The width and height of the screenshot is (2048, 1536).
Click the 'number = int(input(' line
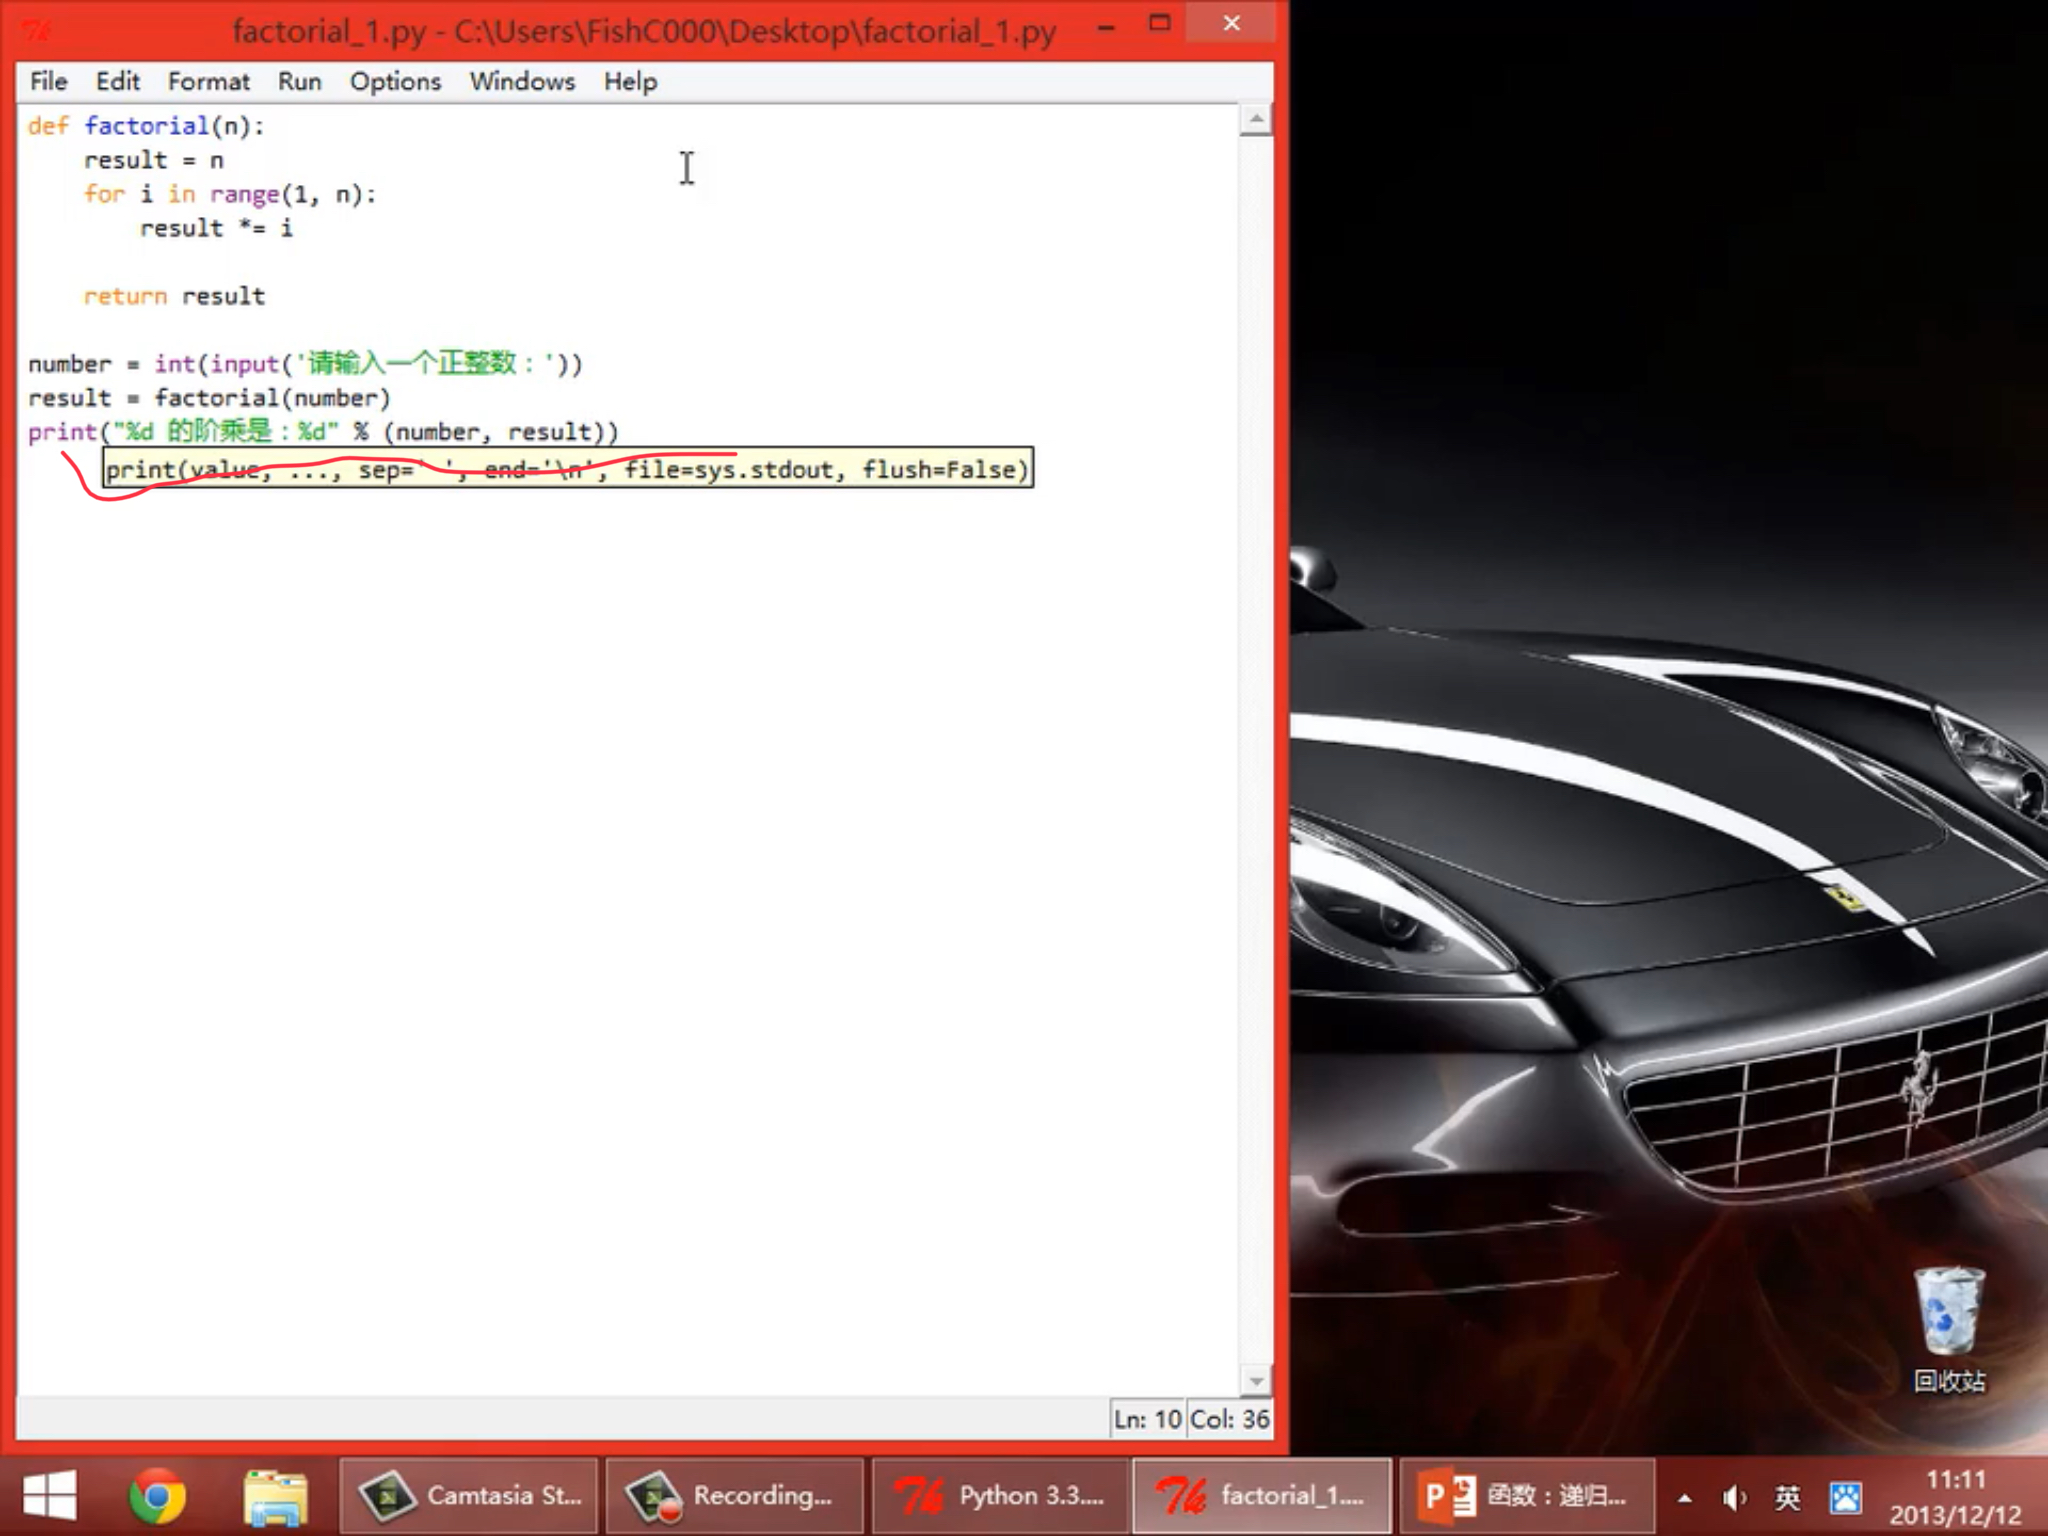click(x=305, y=364)
